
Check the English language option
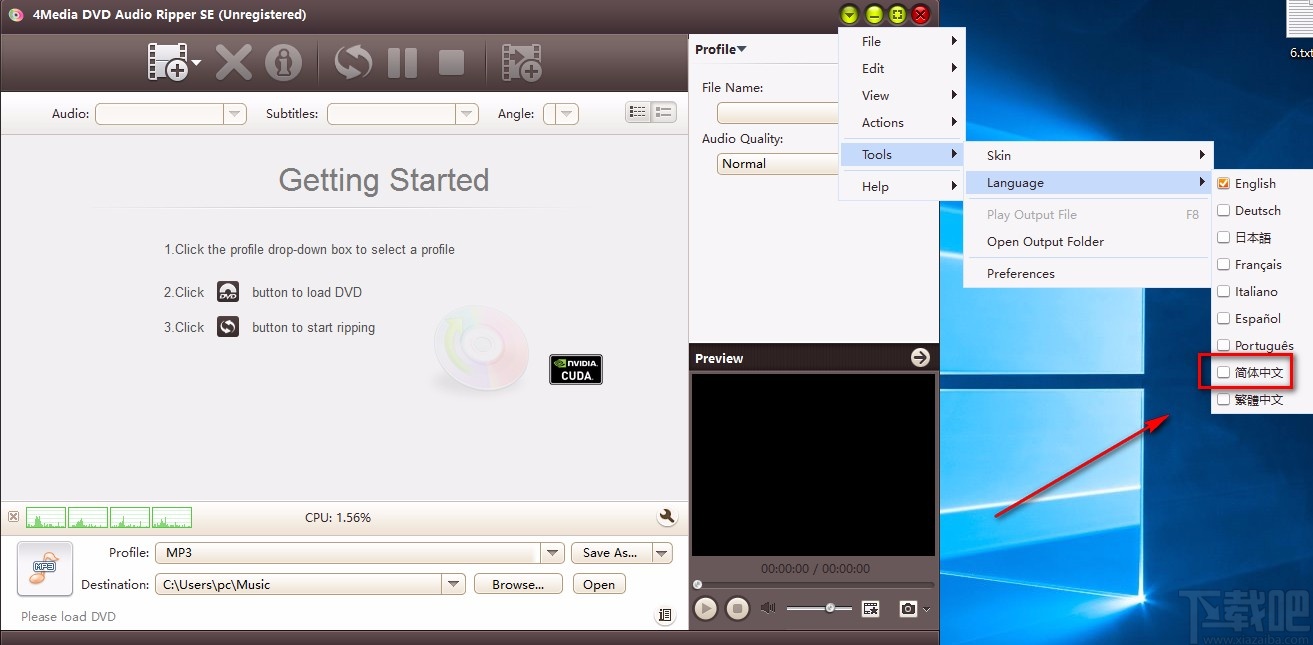pos(1223,183)
